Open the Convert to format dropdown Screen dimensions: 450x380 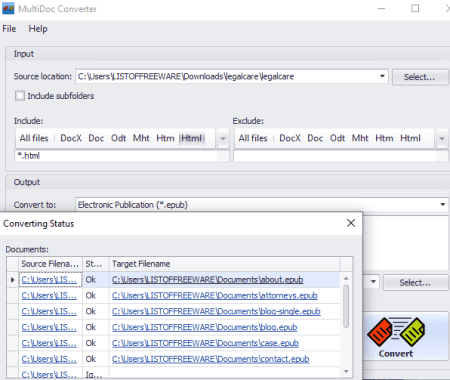[x=443, y=204]
